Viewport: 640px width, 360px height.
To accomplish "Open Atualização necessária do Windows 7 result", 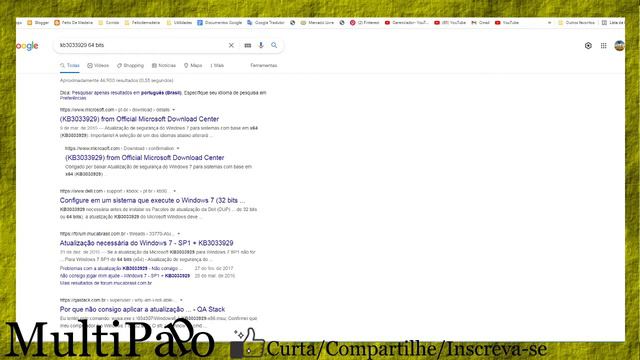I will 147,243.
